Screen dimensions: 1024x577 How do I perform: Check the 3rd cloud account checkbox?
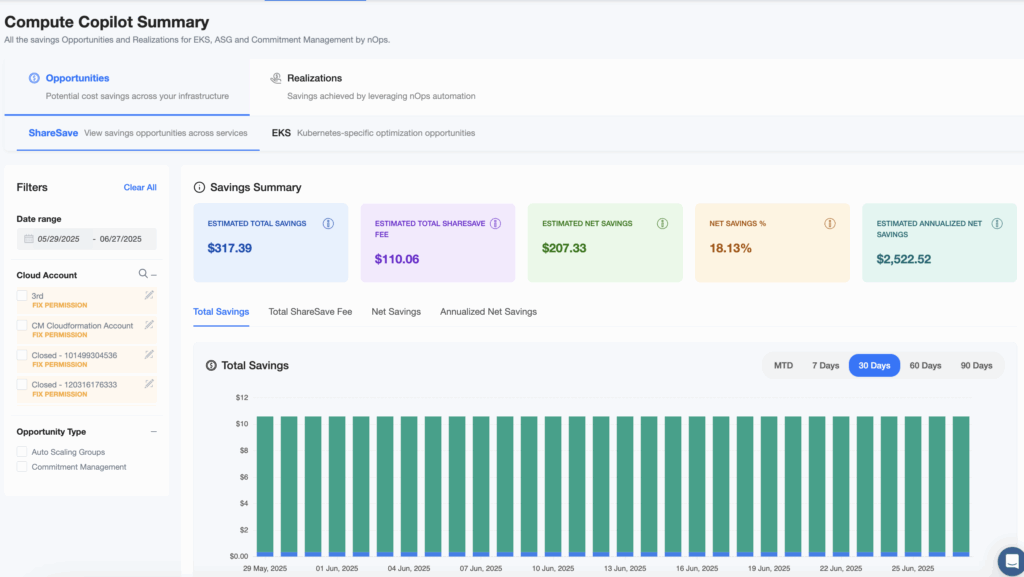point(22,296)
